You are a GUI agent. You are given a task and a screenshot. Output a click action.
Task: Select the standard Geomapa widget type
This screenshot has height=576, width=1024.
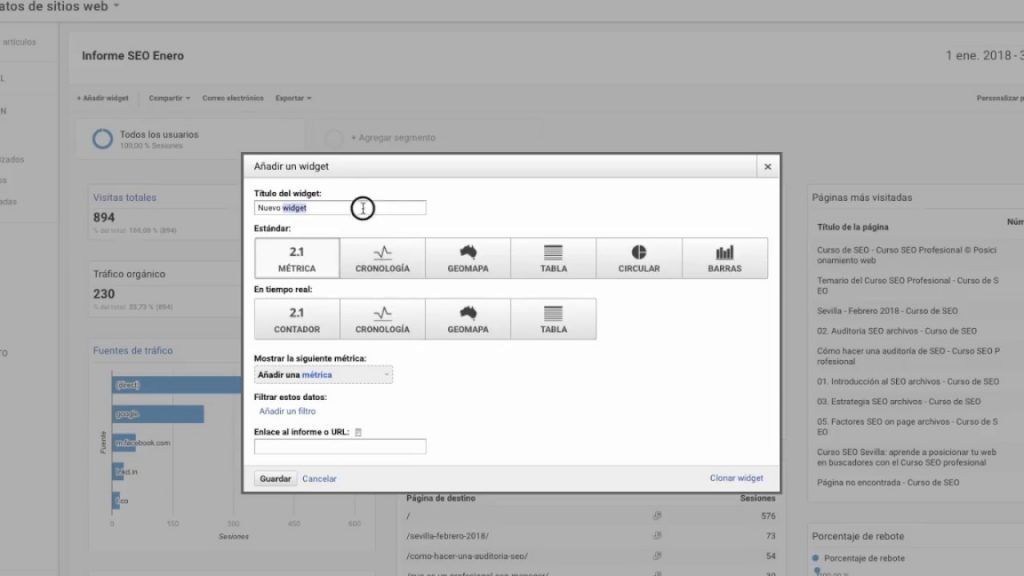tap(468, 258)
